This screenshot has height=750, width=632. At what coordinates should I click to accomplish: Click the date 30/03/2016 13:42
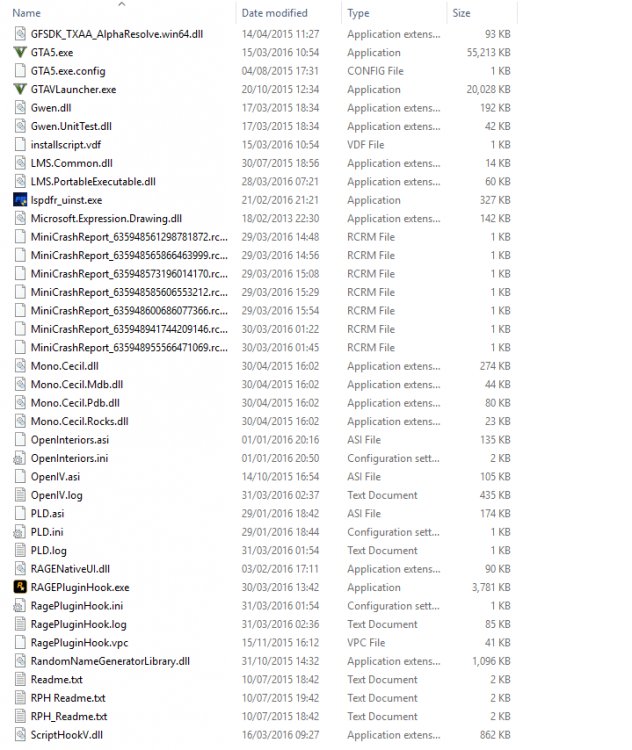280,587
